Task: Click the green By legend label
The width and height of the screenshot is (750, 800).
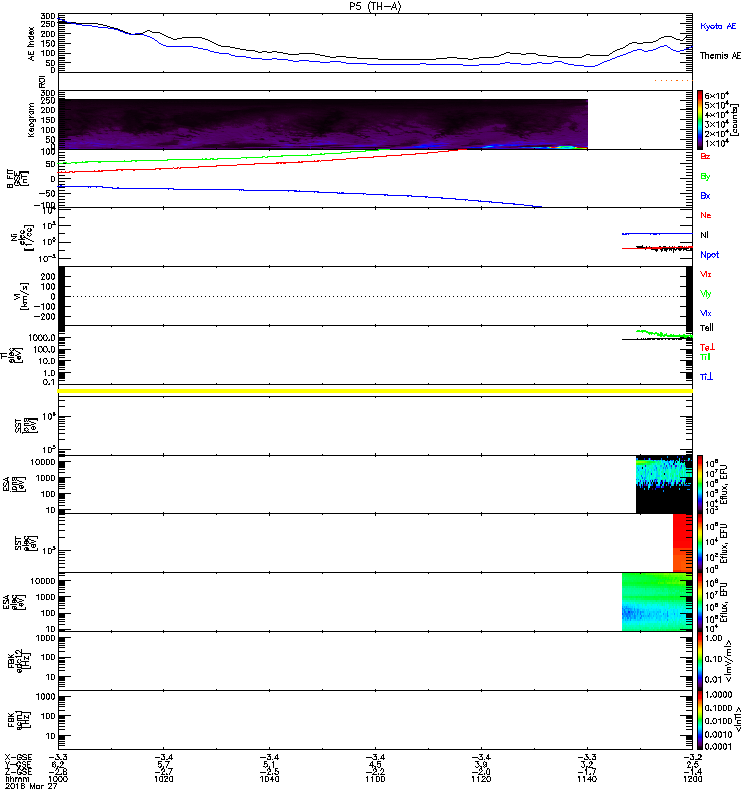Action: coord(705,177)
